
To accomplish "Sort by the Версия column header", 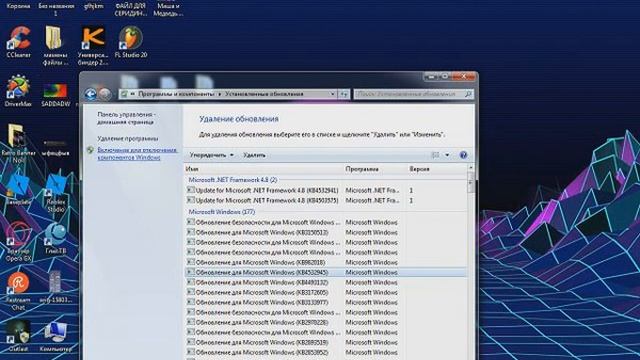I will tap(437, 169).
